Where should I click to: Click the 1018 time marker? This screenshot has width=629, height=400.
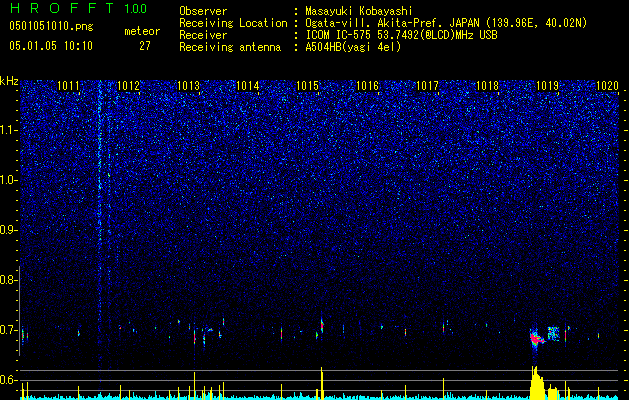click(487, 85)
